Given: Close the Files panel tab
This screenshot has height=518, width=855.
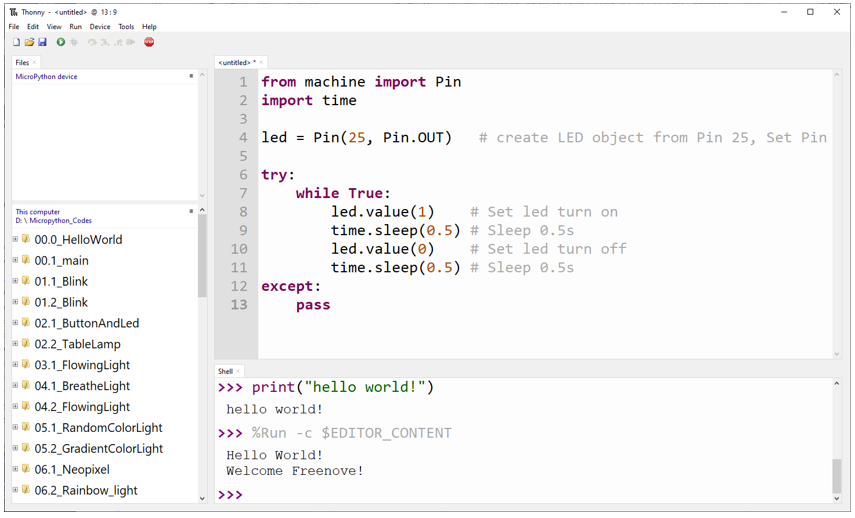Looking at the screenshot, I should [34, 63].
